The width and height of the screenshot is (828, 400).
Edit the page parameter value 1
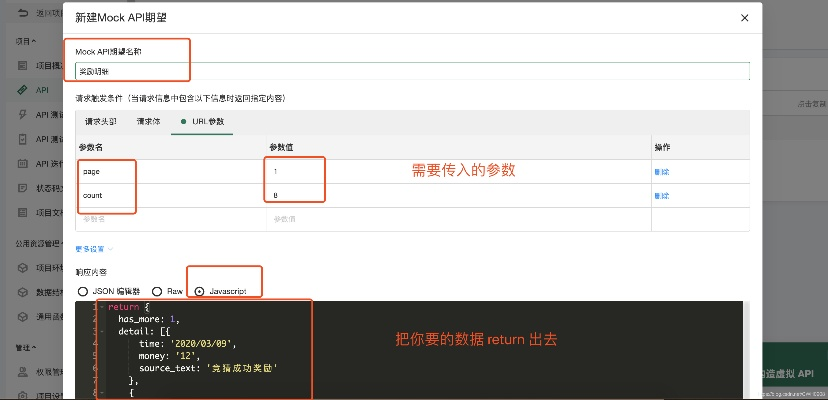pos(459,172)
